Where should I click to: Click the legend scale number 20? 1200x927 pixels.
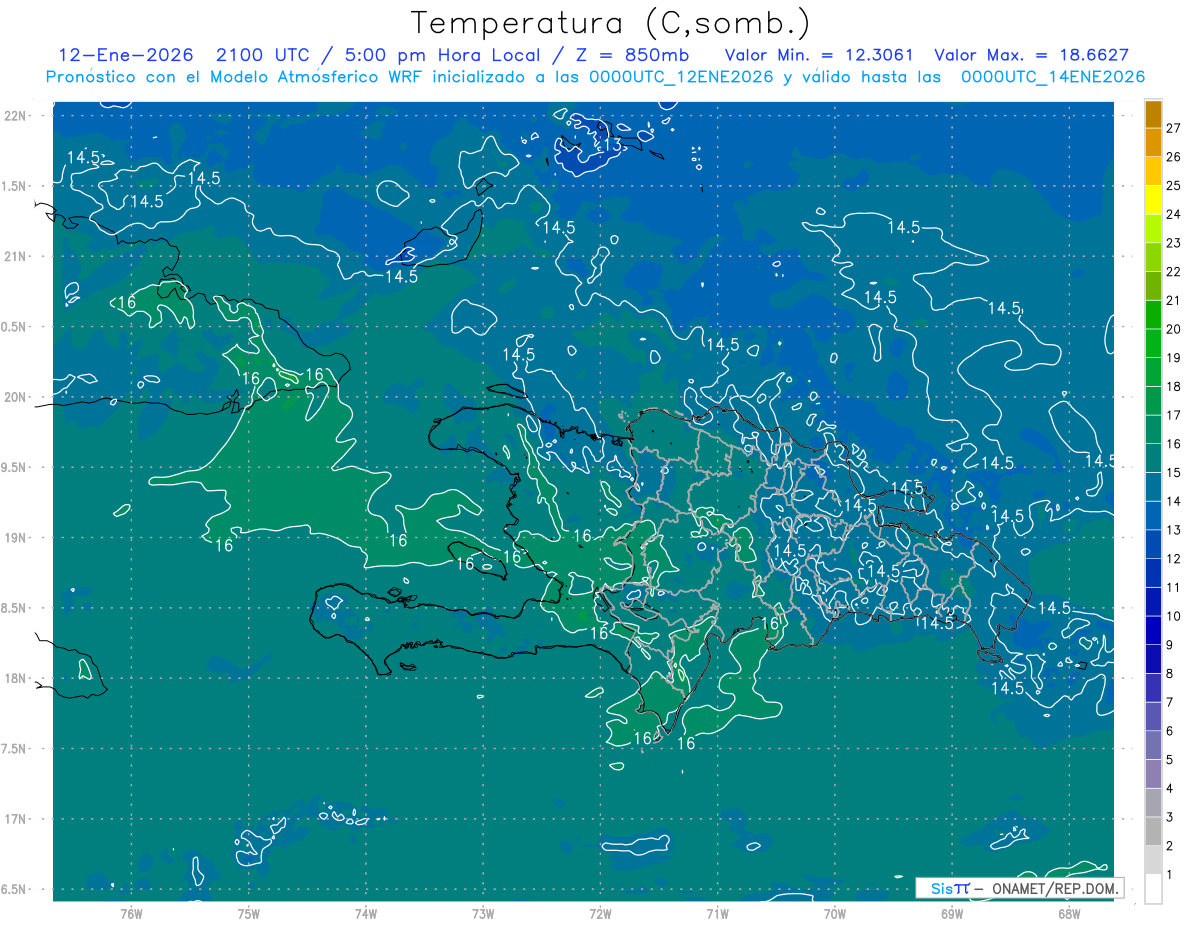pos(1174,329)
